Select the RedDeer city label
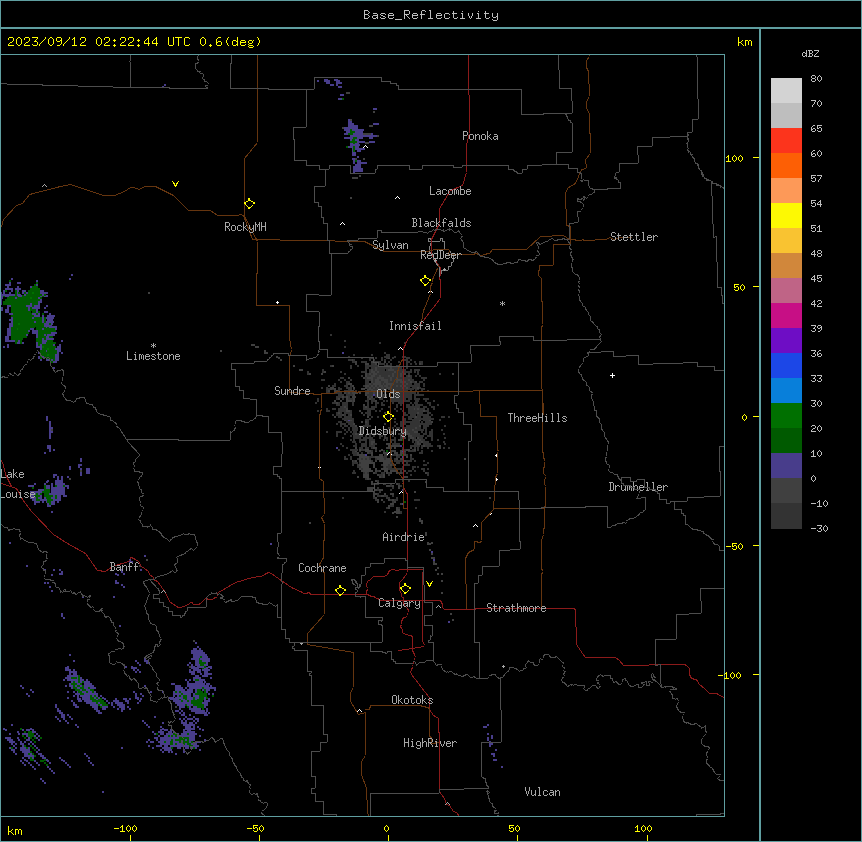This screenshot has height=842, width=862. pyautogui.click(x=440, y=255)
